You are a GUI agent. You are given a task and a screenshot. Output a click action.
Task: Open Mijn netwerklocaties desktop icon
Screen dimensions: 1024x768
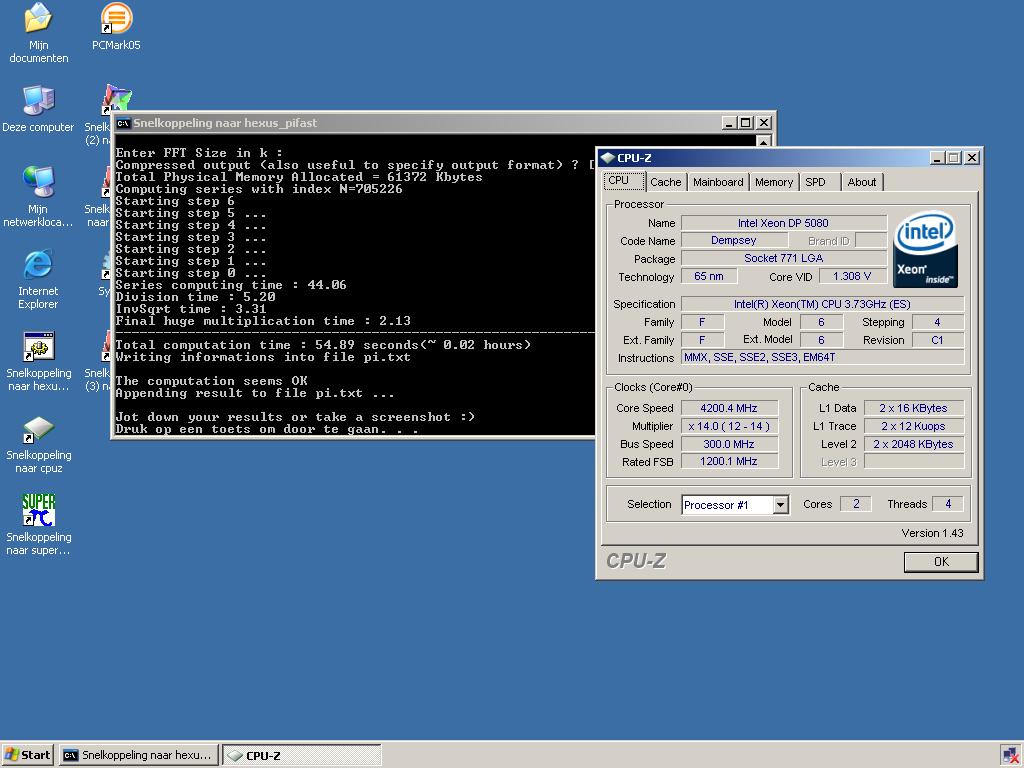click(38, 197)
